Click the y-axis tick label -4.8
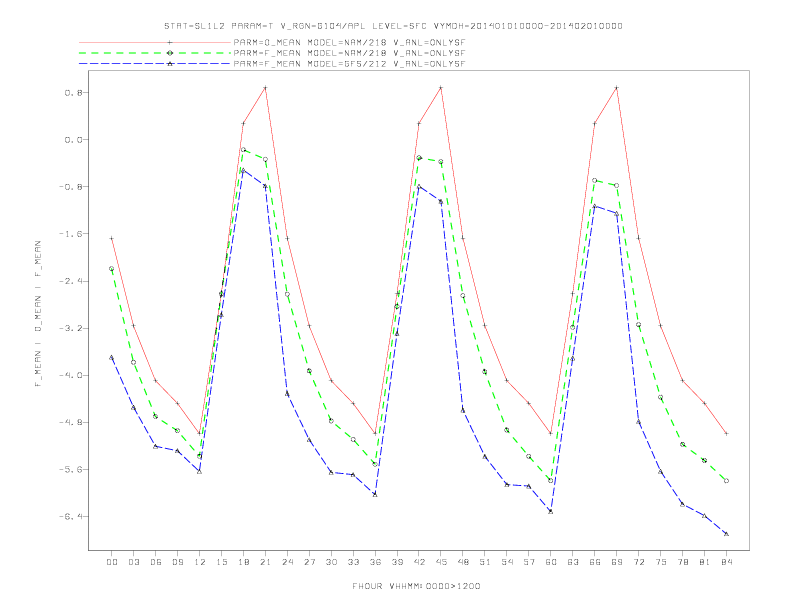 [70, 422]
